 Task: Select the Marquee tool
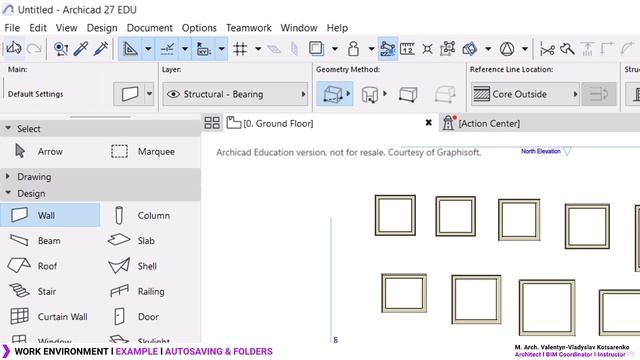[x=143, y=151]
